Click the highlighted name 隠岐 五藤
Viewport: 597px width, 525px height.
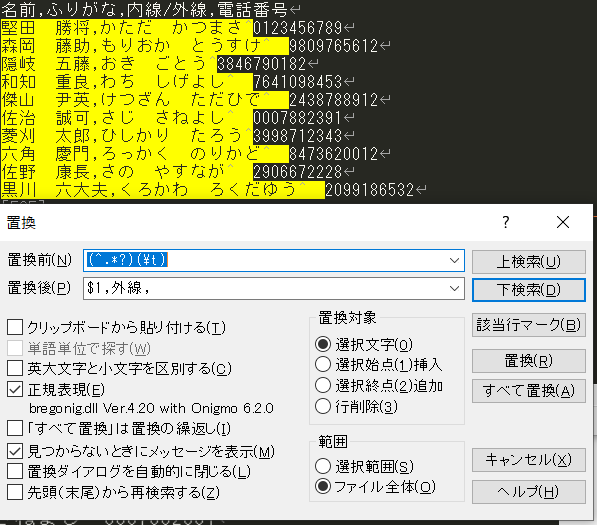[x=46, y=64]
